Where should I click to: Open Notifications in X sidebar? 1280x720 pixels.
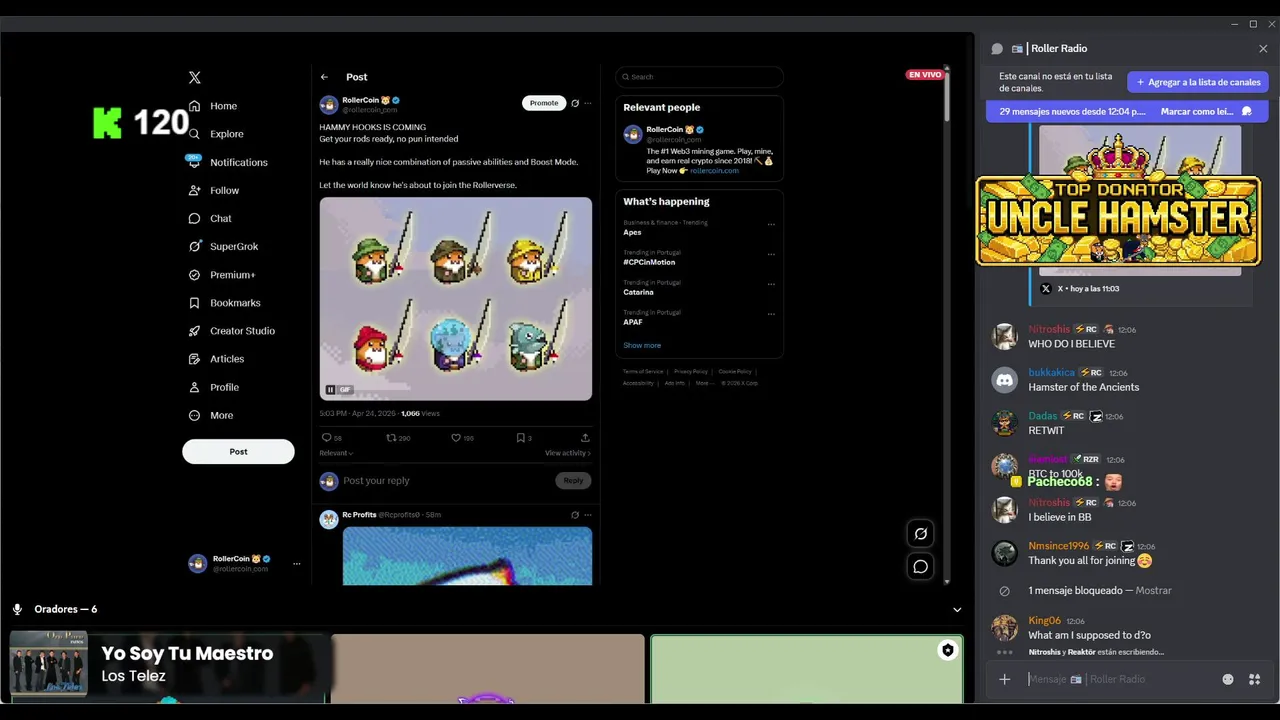pos(228,162)
